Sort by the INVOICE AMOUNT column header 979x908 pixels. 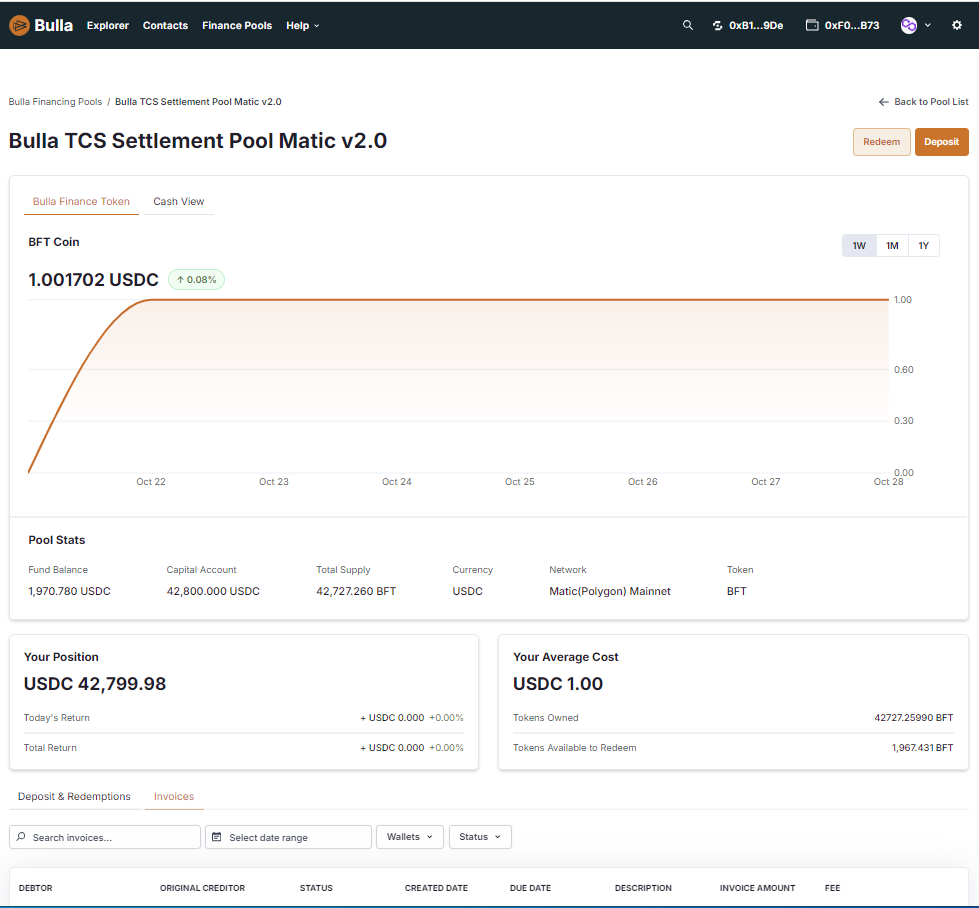click(x=757, y=887)
